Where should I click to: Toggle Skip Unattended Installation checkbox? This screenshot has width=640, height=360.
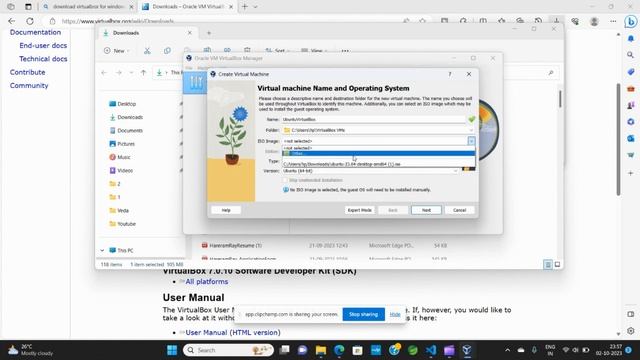pos(286,180)
